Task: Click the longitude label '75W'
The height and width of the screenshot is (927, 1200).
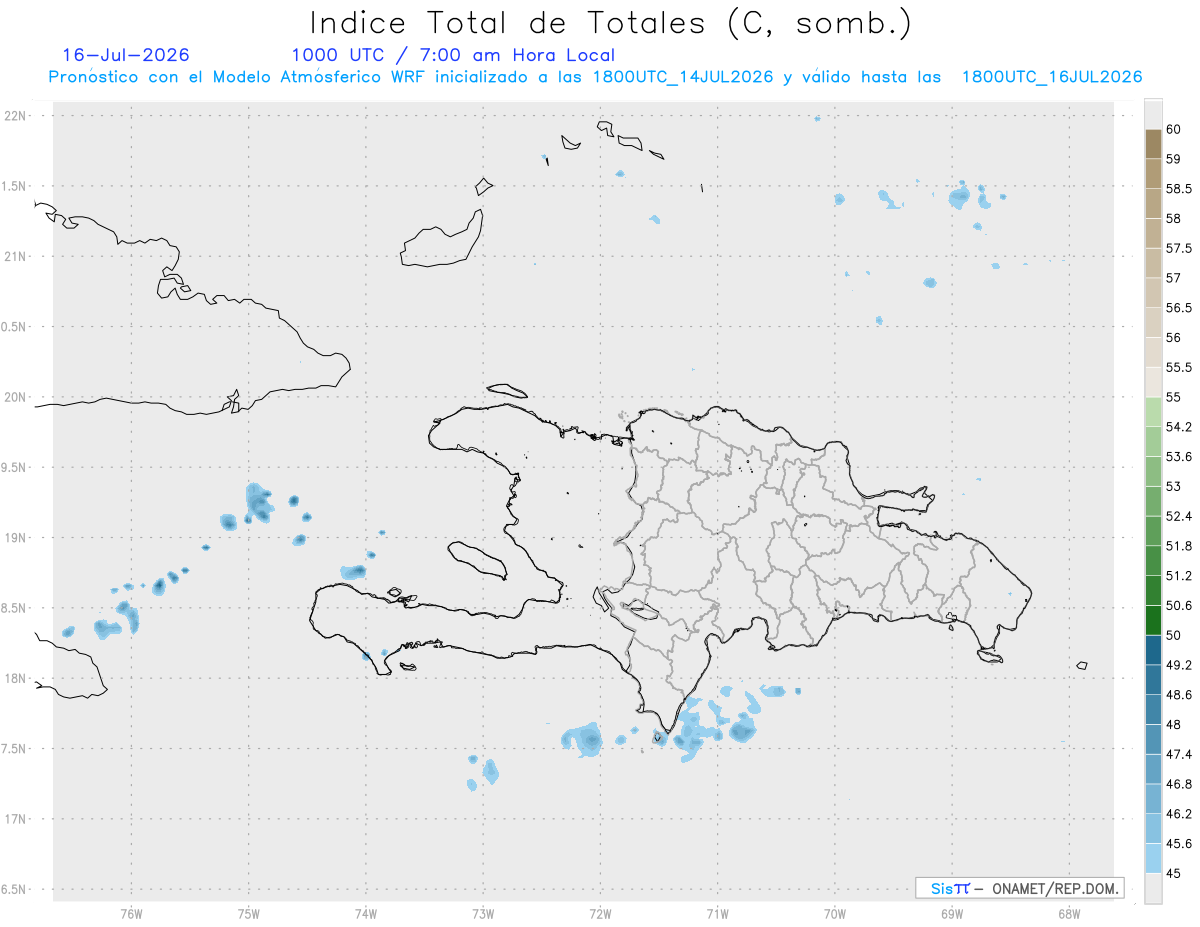Action: (x=249, y=913)
